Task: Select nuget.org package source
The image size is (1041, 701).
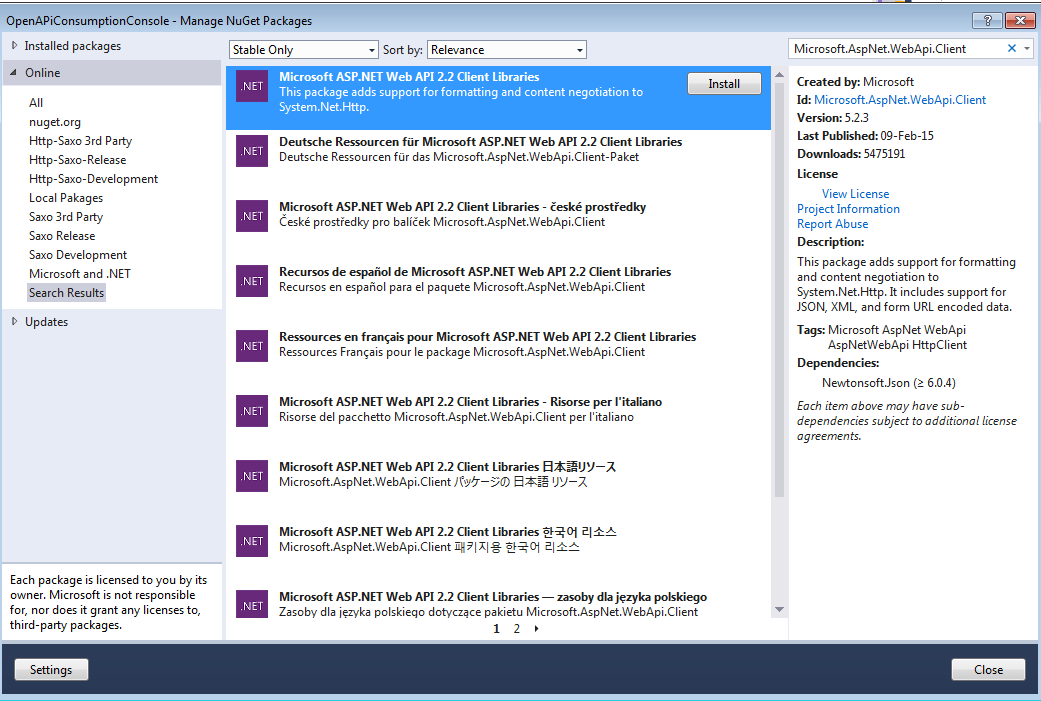Action: click(x=55, y=122)
